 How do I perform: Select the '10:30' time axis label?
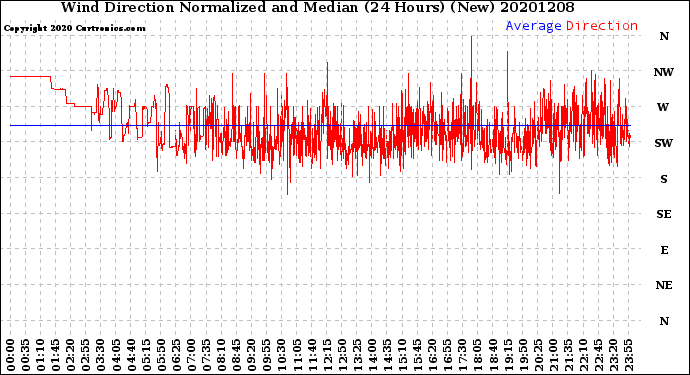pos(282,355)
